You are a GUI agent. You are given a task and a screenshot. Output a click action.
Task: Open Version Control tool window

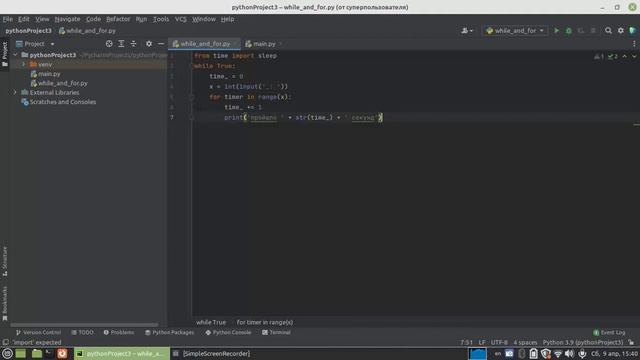pos(38,332)
